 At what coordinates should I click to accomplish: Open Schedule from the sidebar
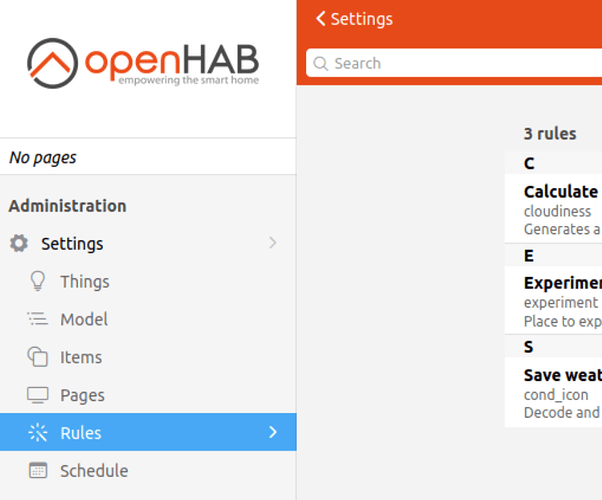click(x=94, y=471)
